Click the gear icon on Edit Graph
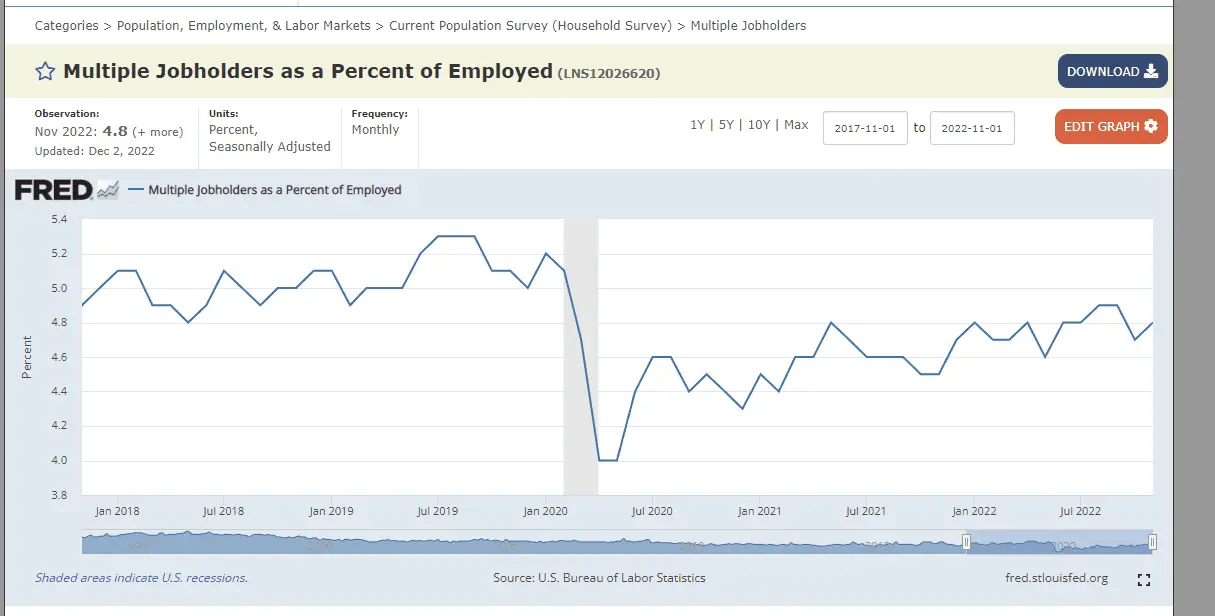This screenshot has width=1215, height=616. (x=1151, y=127)
